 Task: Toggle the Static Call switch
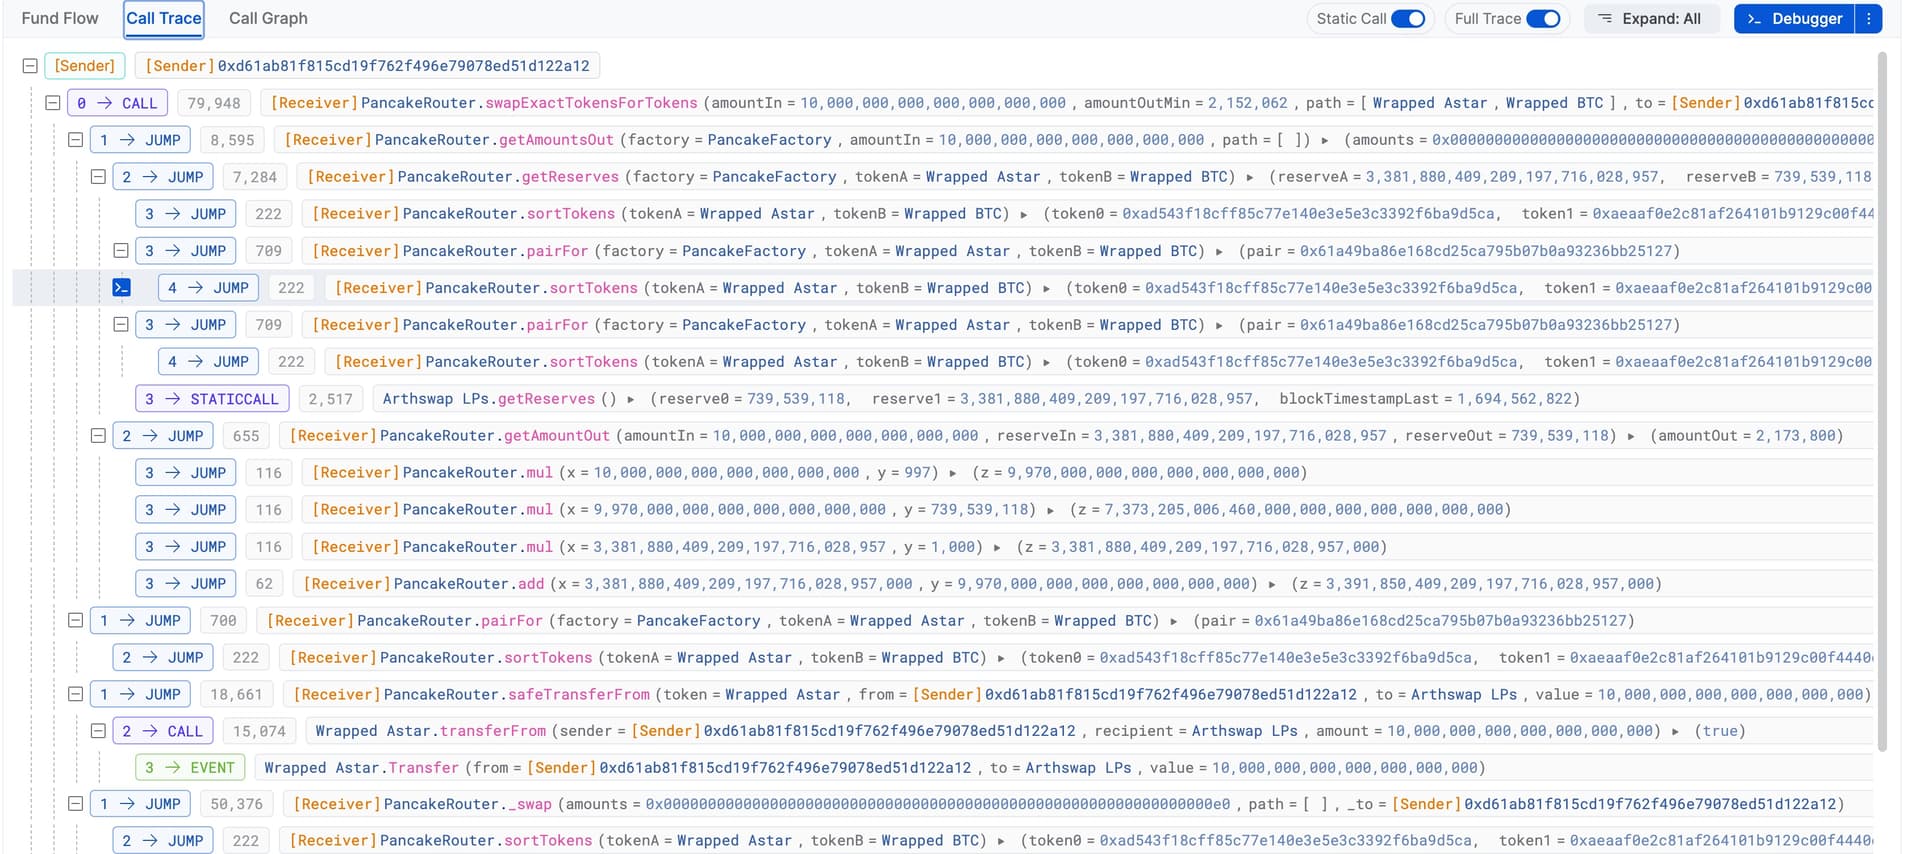point(1408,19)
